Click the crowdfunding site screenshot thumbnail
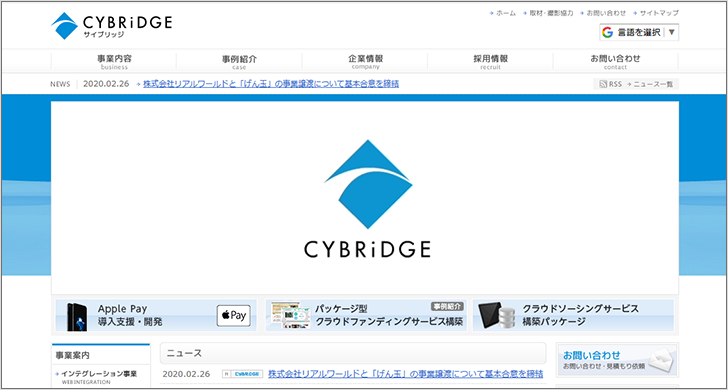 tap(291, 315)
